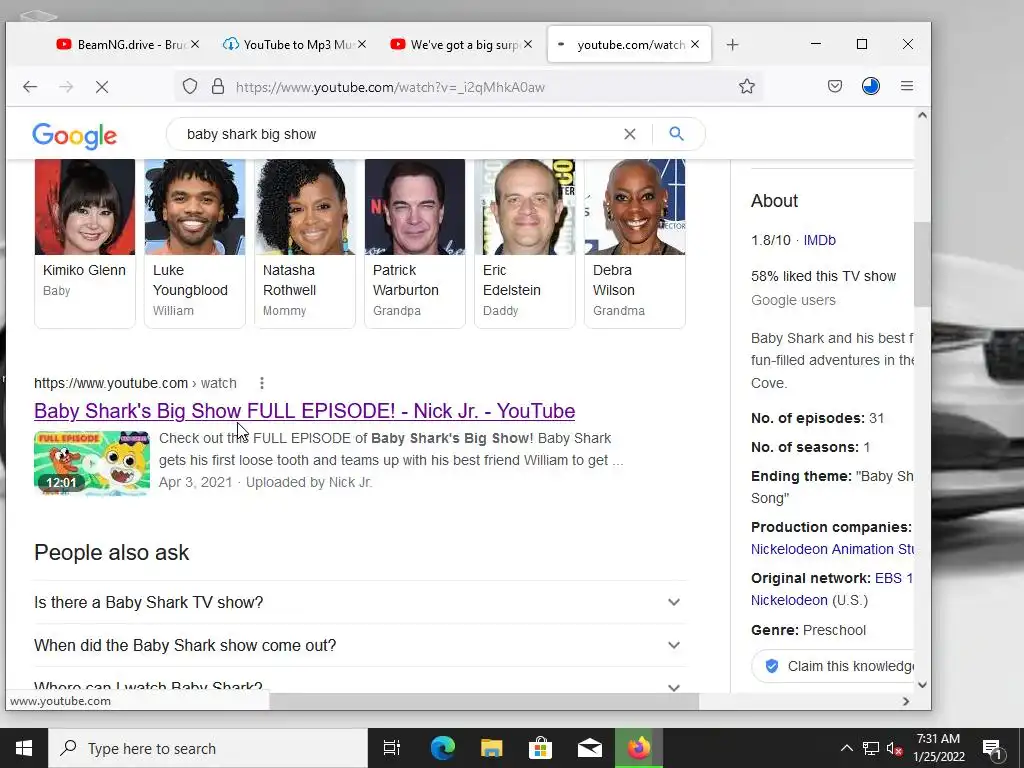Show hidden system tray icons

click(x=846, y=748)
